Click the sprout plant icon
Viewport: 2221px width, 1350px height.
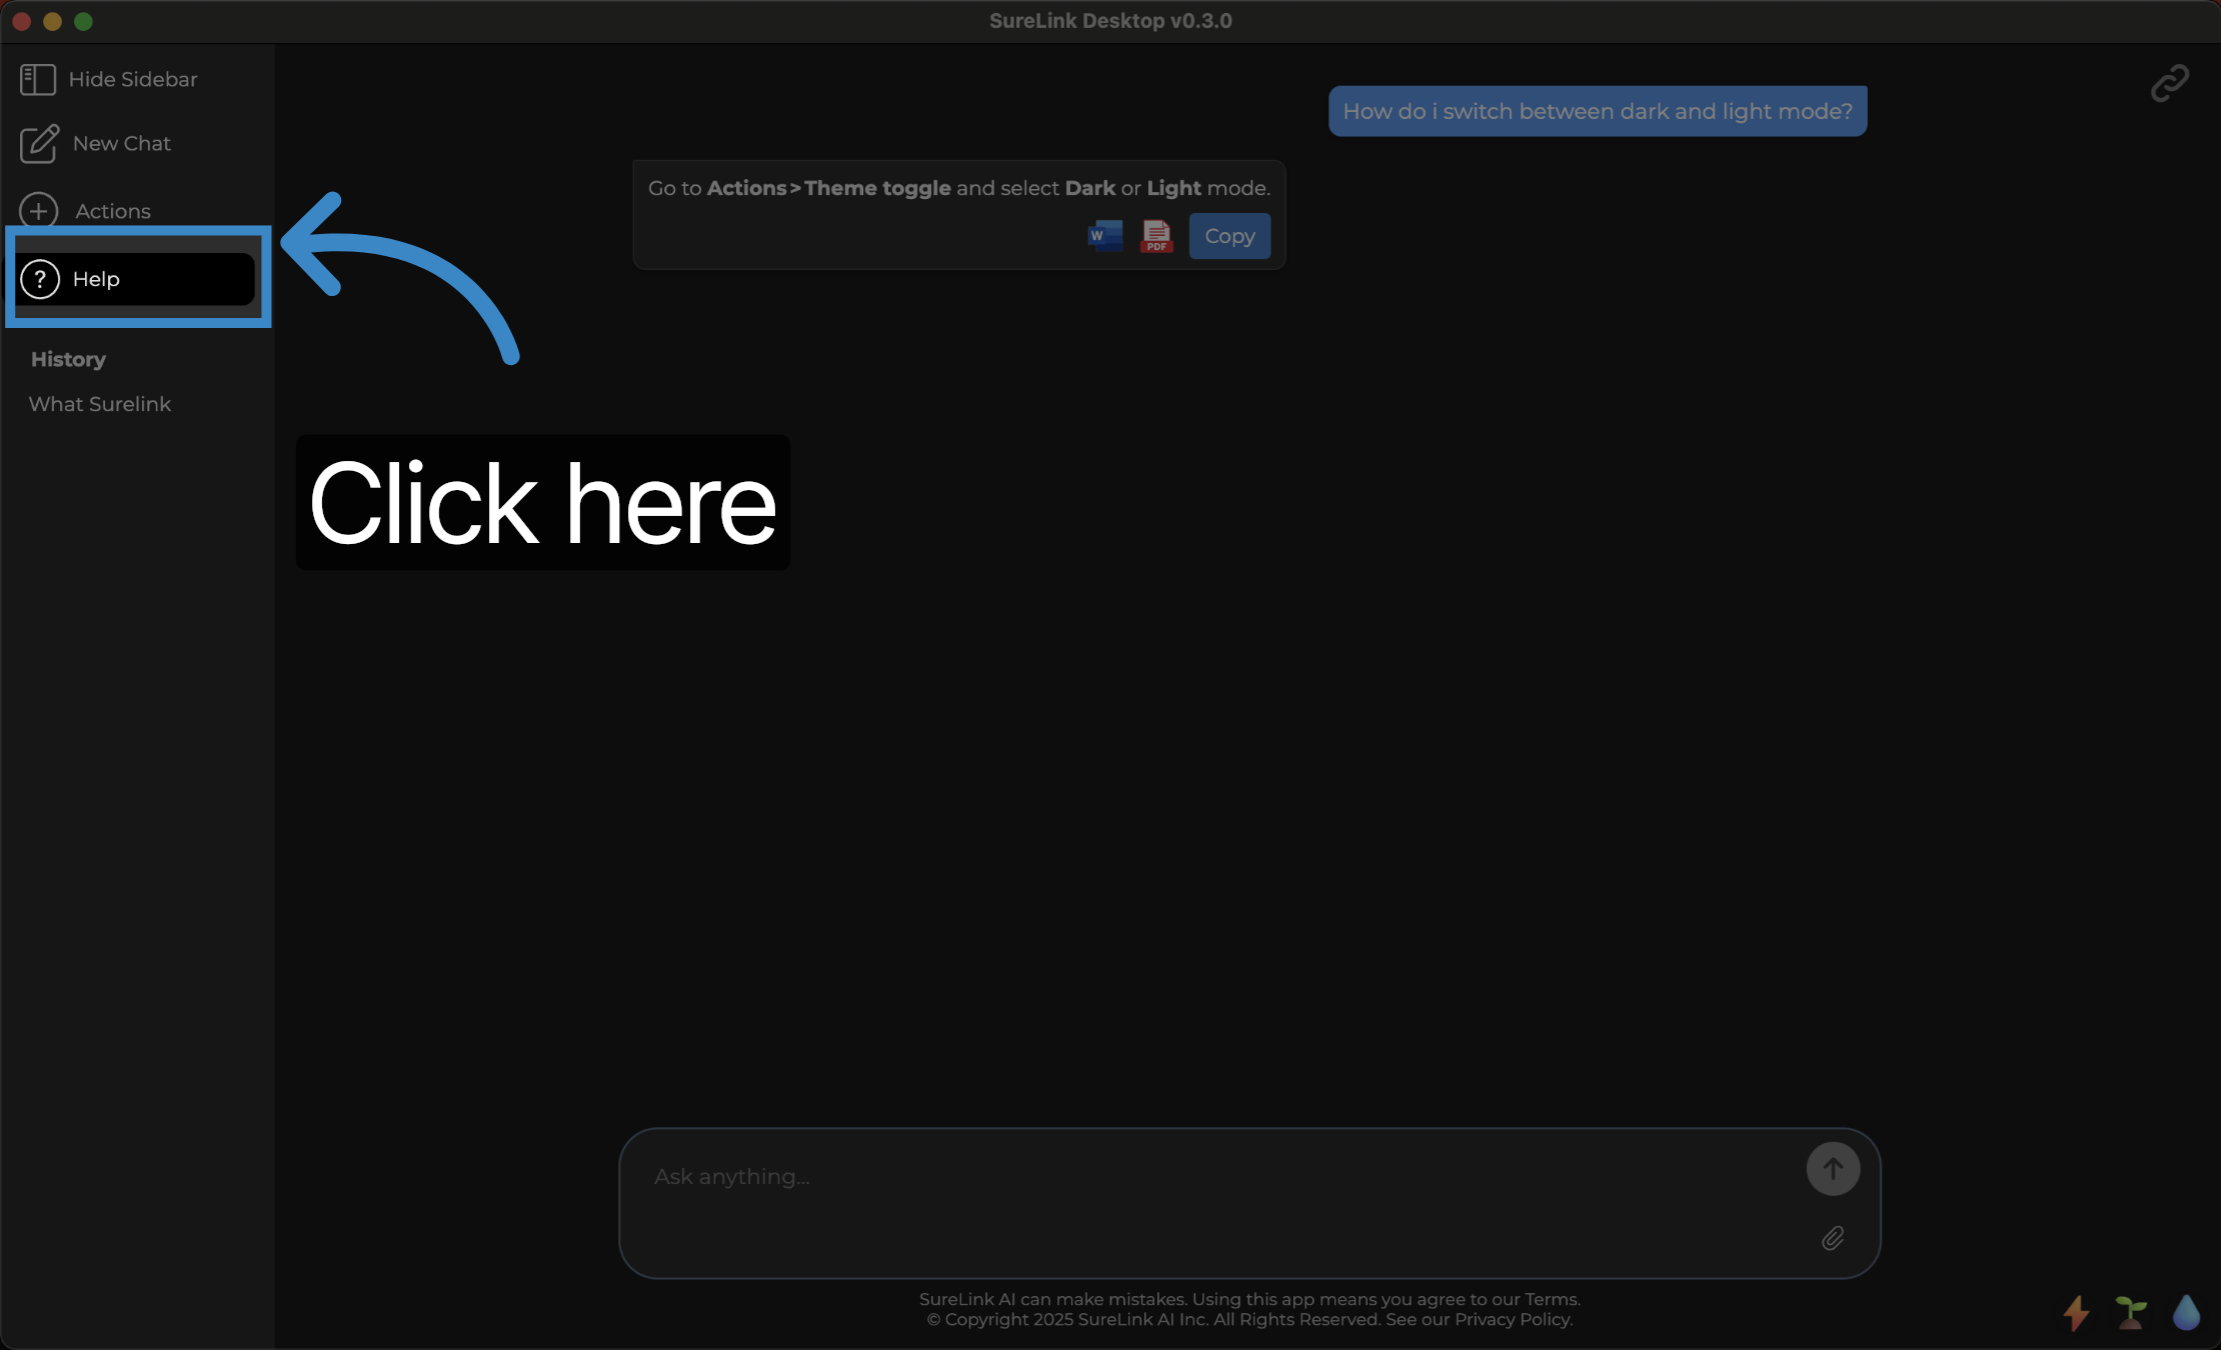click(2131, 1313)
